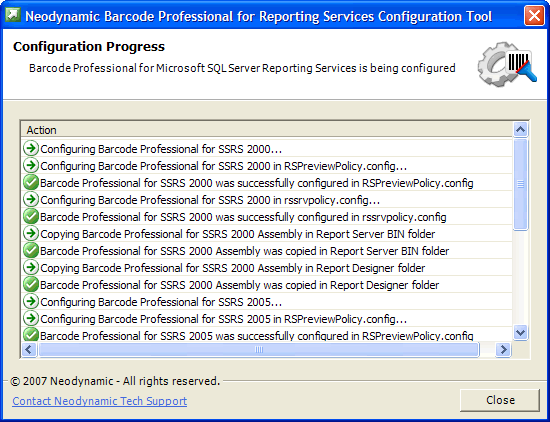Click the Close button
Viewport: 550px width, 422px height.
tap(500, 400)
